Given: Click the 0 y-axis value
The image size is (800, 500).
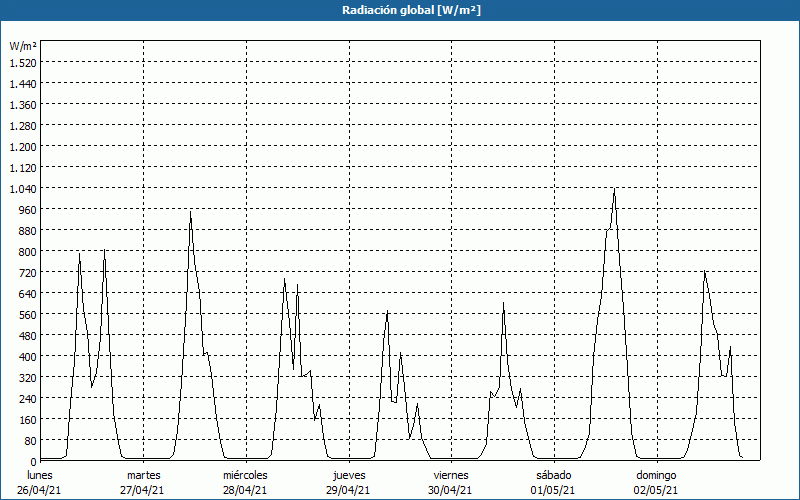Looking at the screenshot, I should 33,462.
